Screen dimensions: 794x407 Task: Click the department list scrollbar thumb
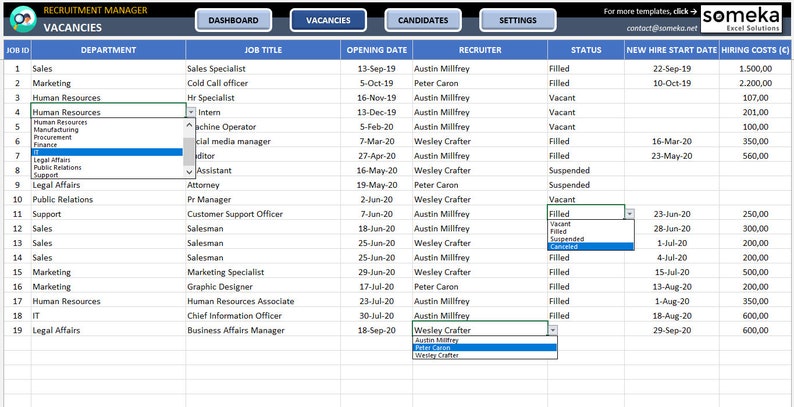click(189, 151)
